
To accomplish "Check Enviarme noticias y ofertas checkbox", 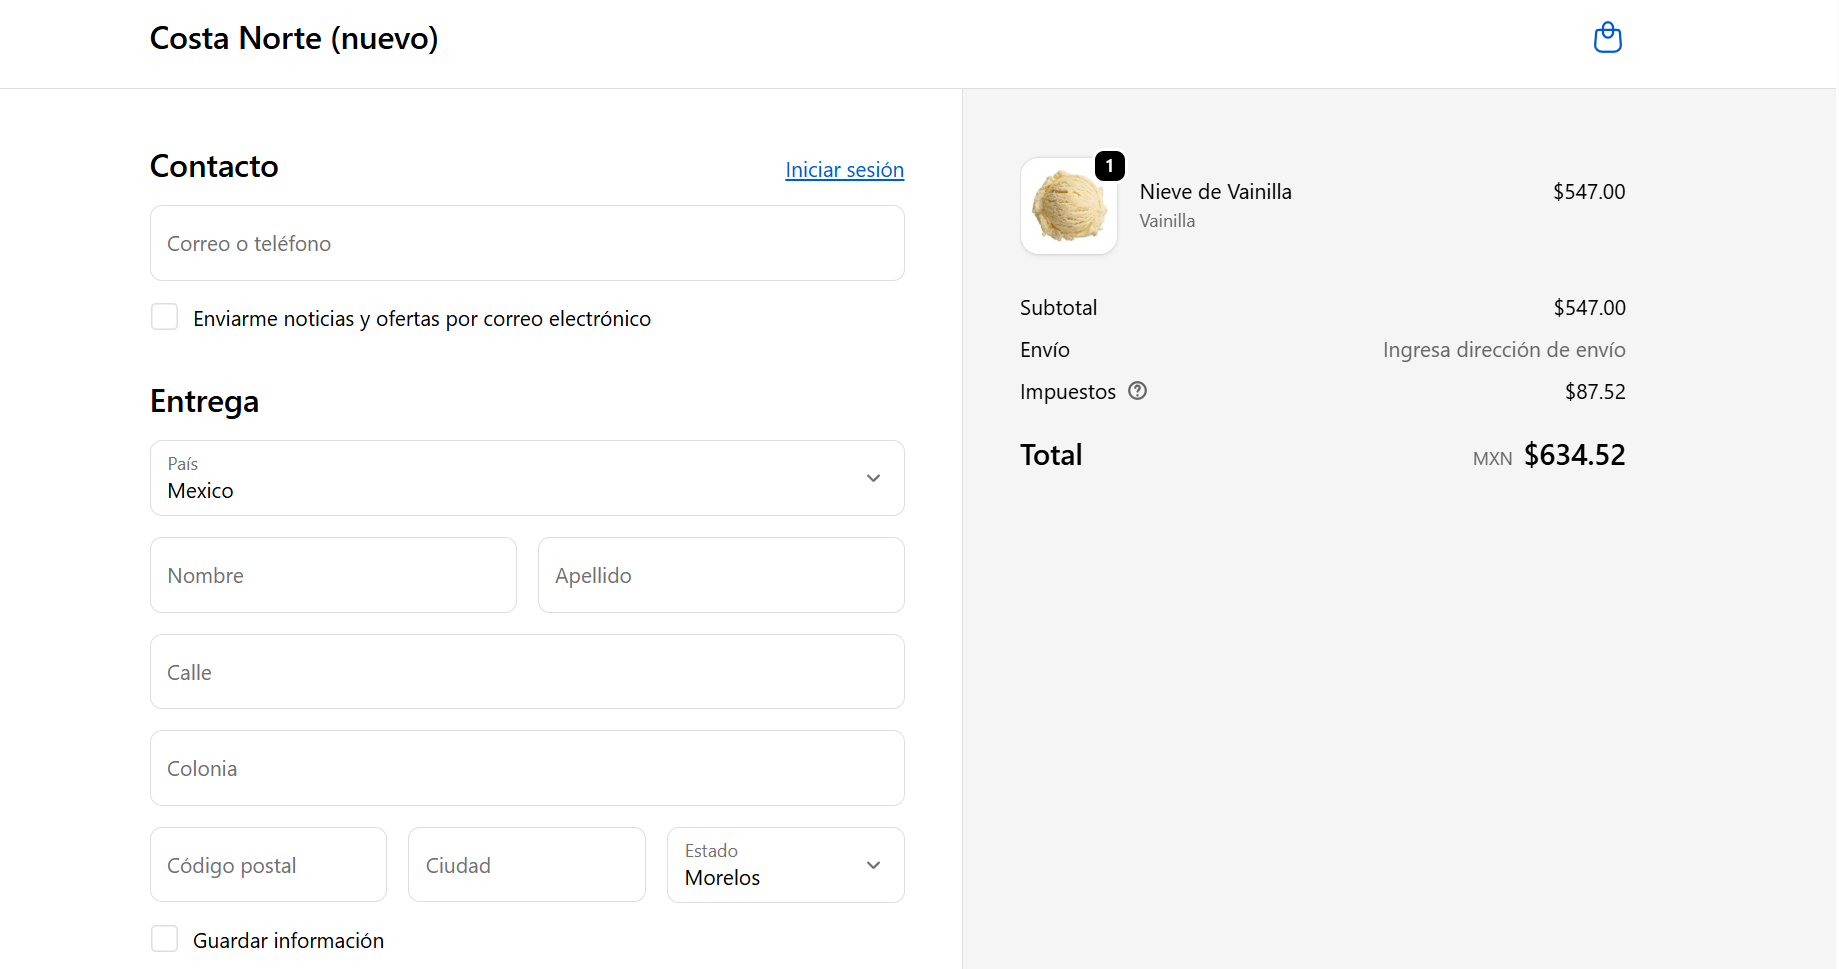I will pos(164,317).
